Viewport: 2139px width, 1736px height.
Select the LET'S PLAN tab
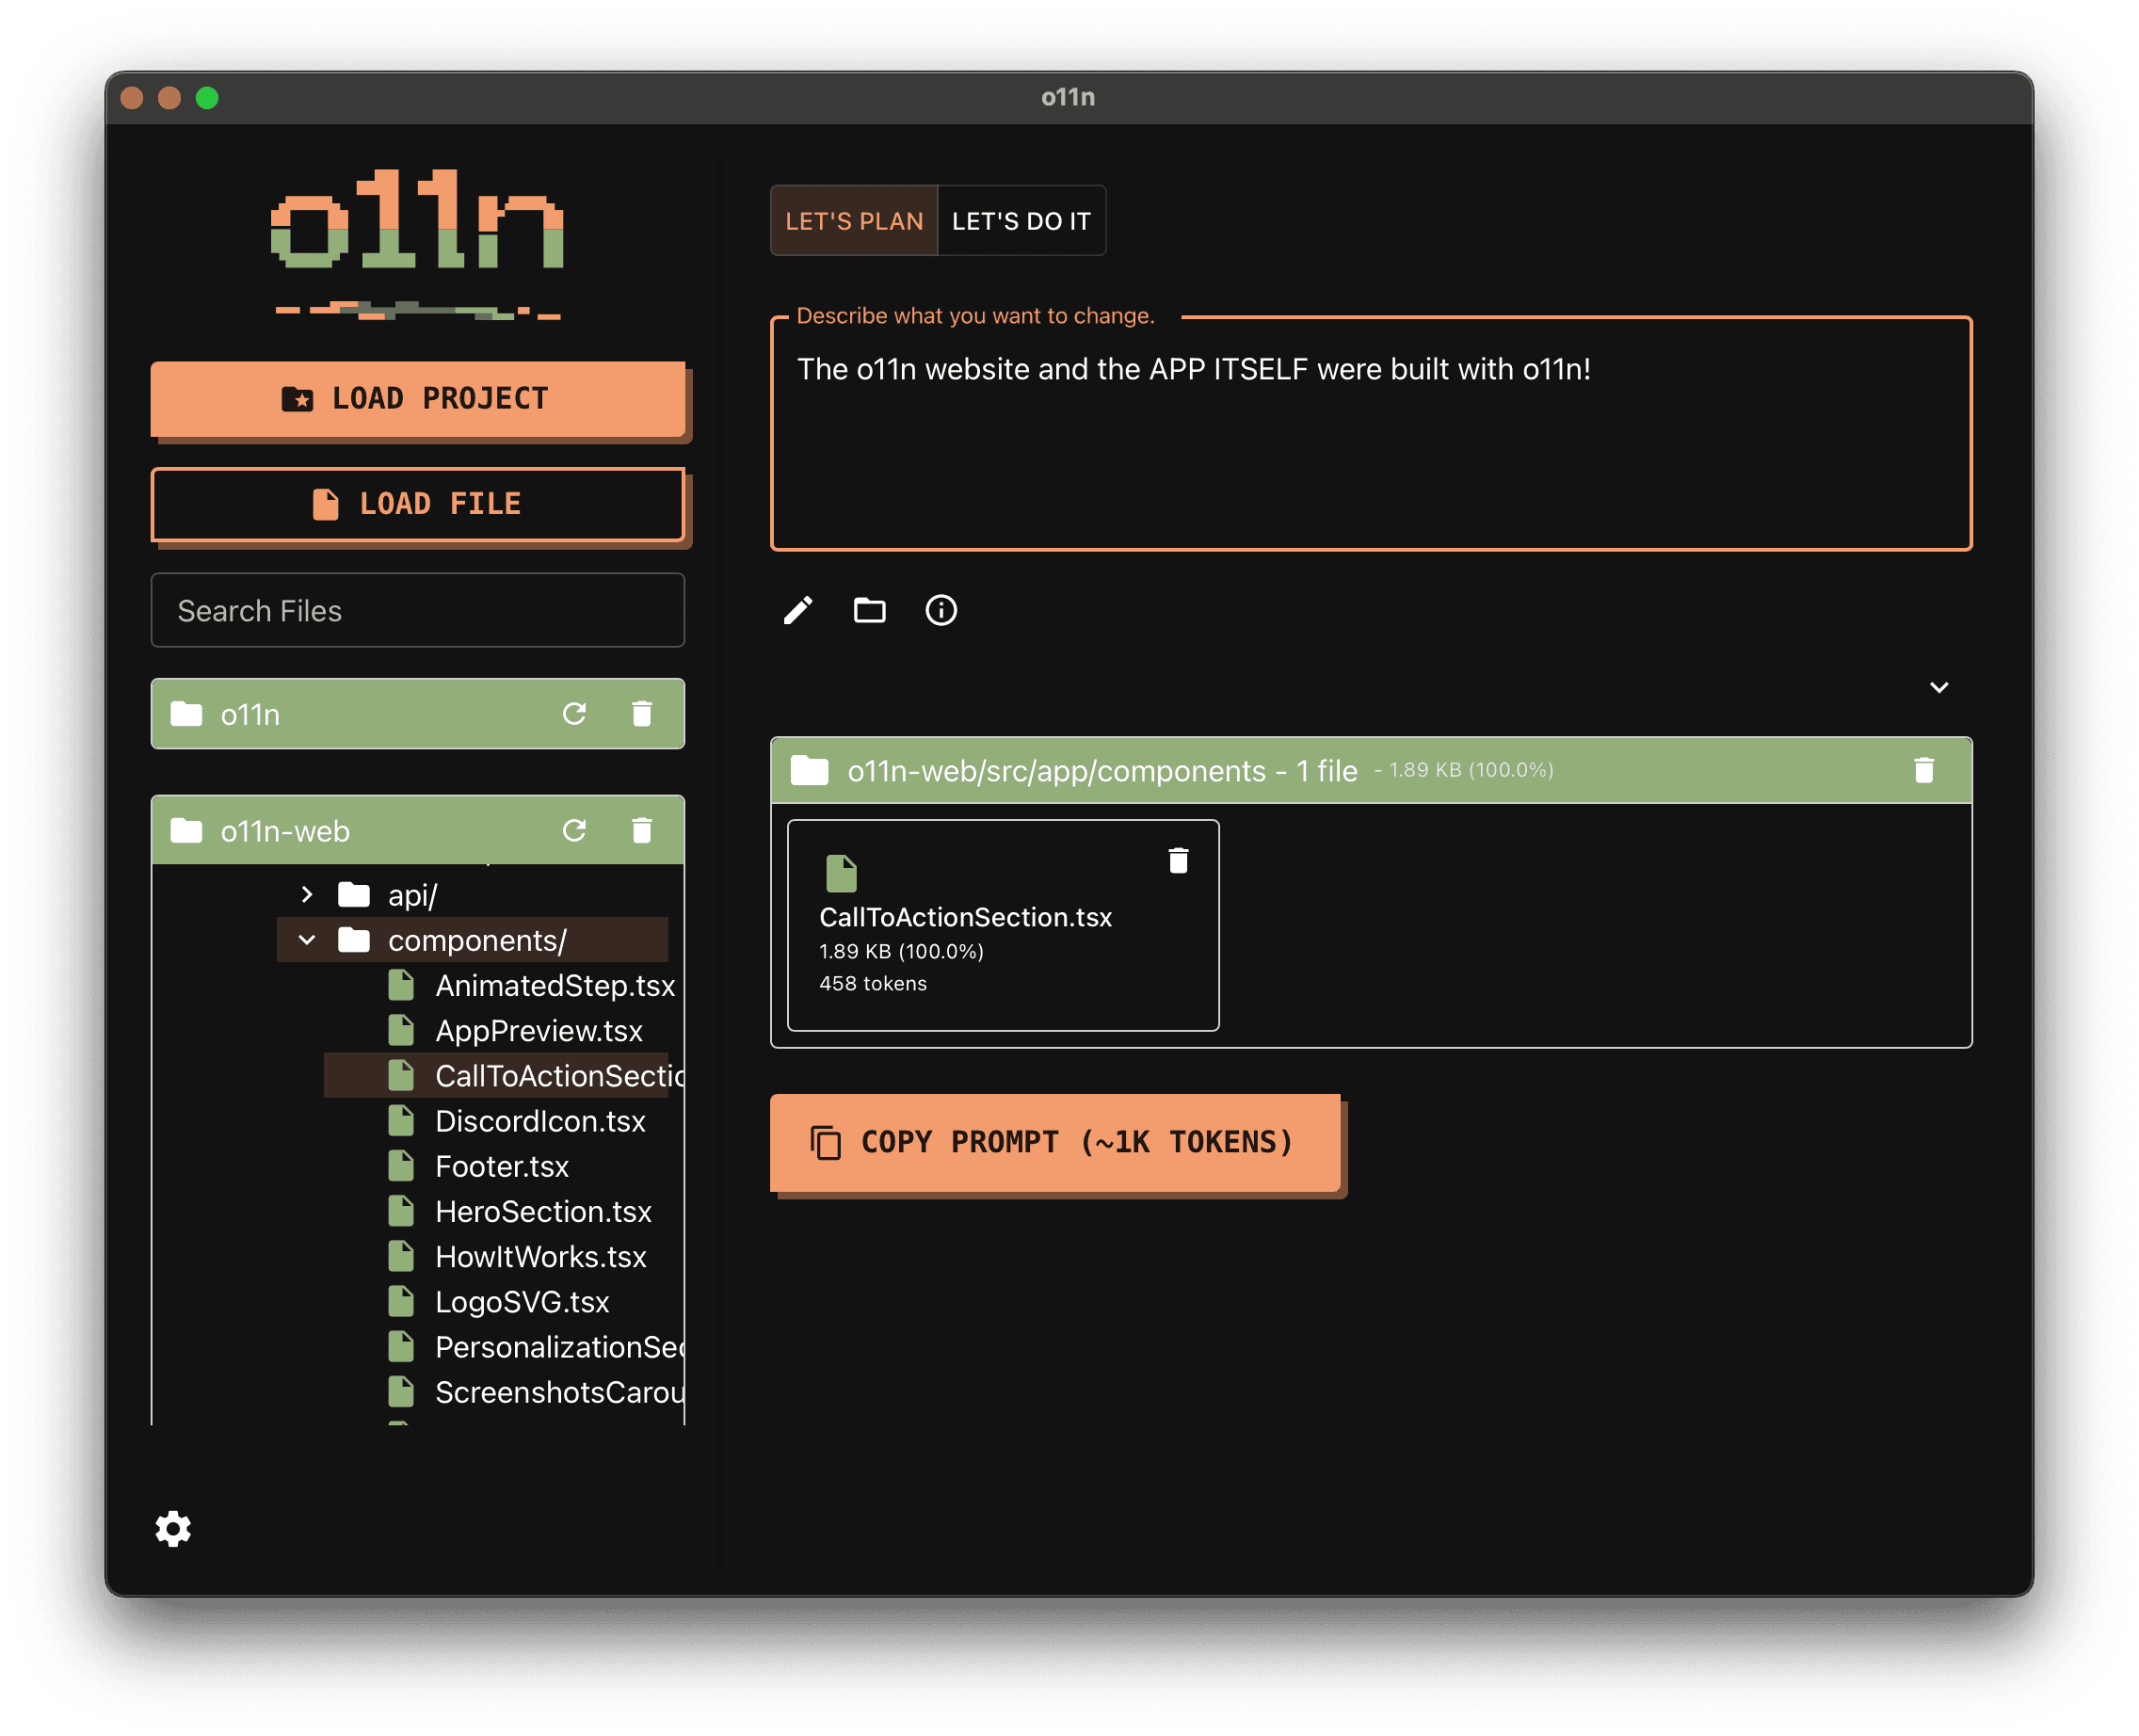tap(854, 220)
